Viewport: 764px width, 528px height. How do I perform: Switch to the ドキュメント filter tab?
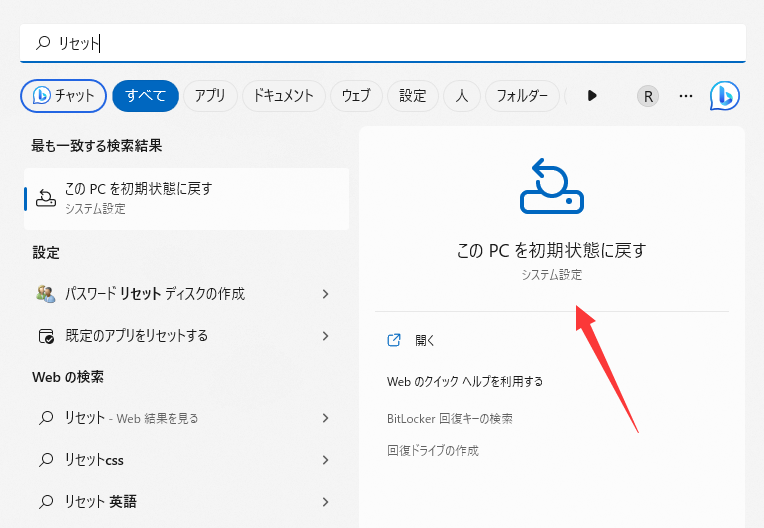click(x=284, y=95)
